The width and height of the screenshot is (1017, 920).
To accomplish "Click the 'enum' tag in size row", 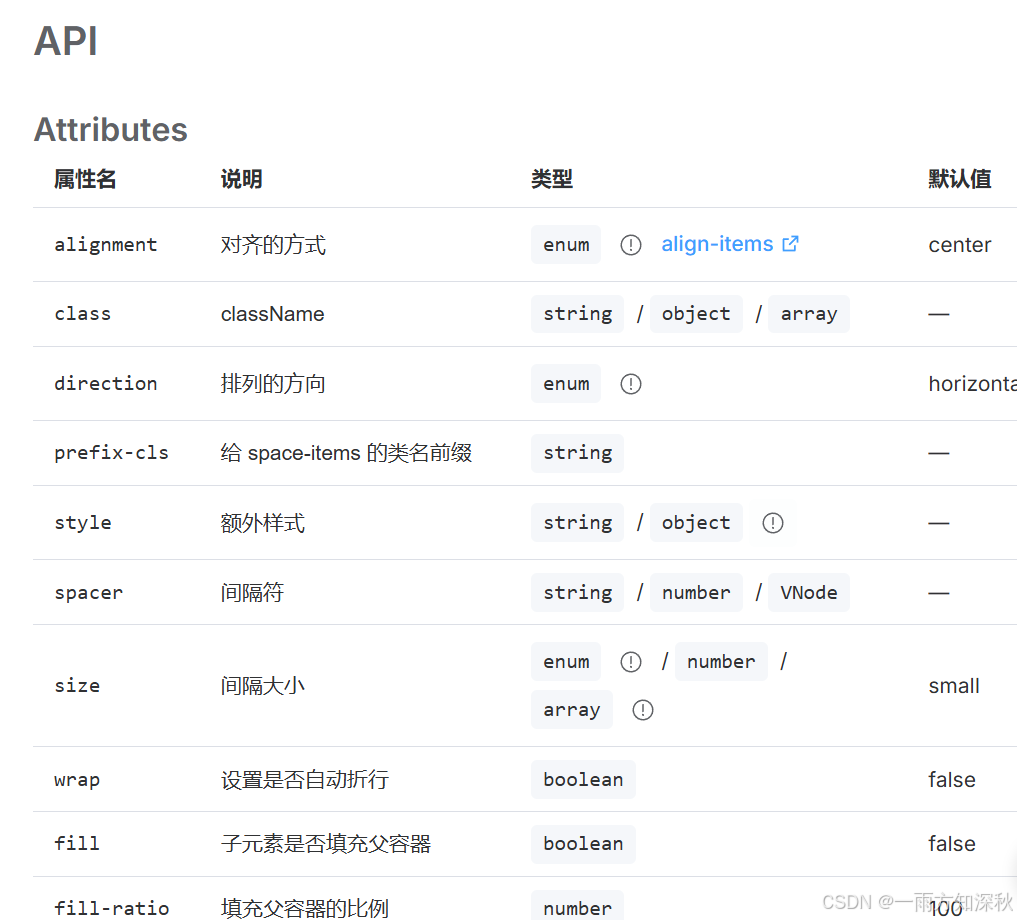I will (566, 661).
